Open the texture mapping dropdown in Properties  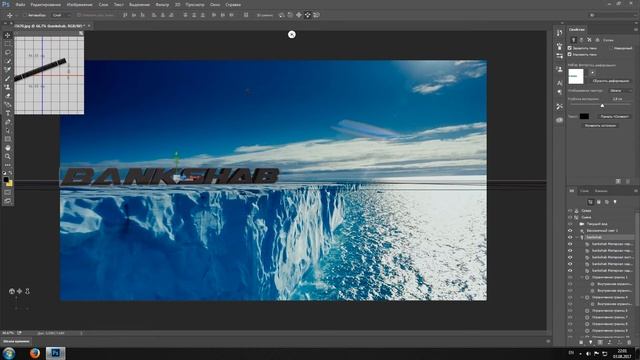click(620, 91)
